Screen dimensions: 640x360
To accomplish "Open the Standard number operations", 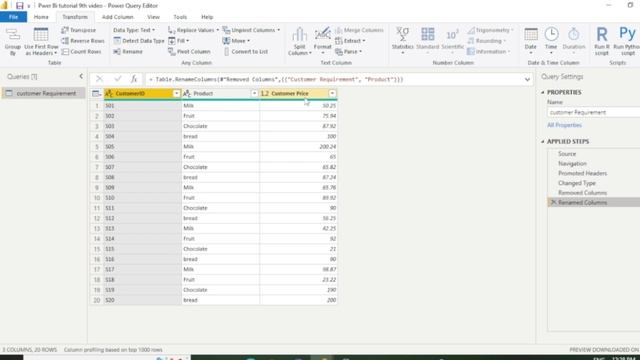I will [427, 41].
